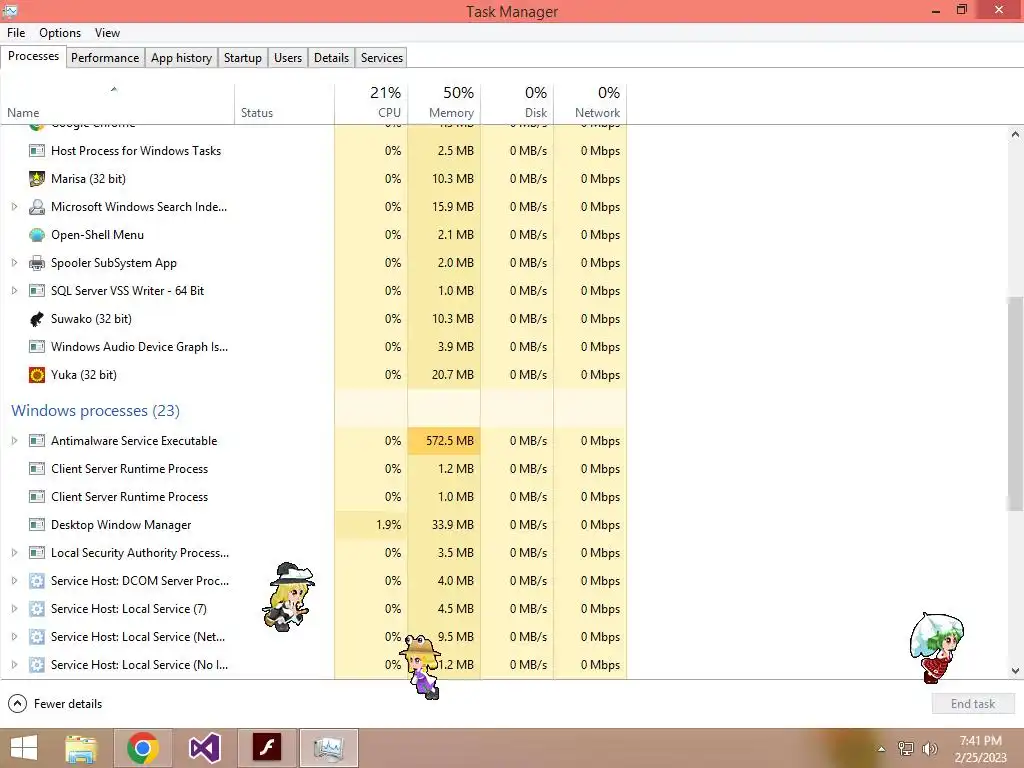Sort by the Network column header
This screenshot has width=1024, height=768.
pyautogui.click(x=590, y=104)
